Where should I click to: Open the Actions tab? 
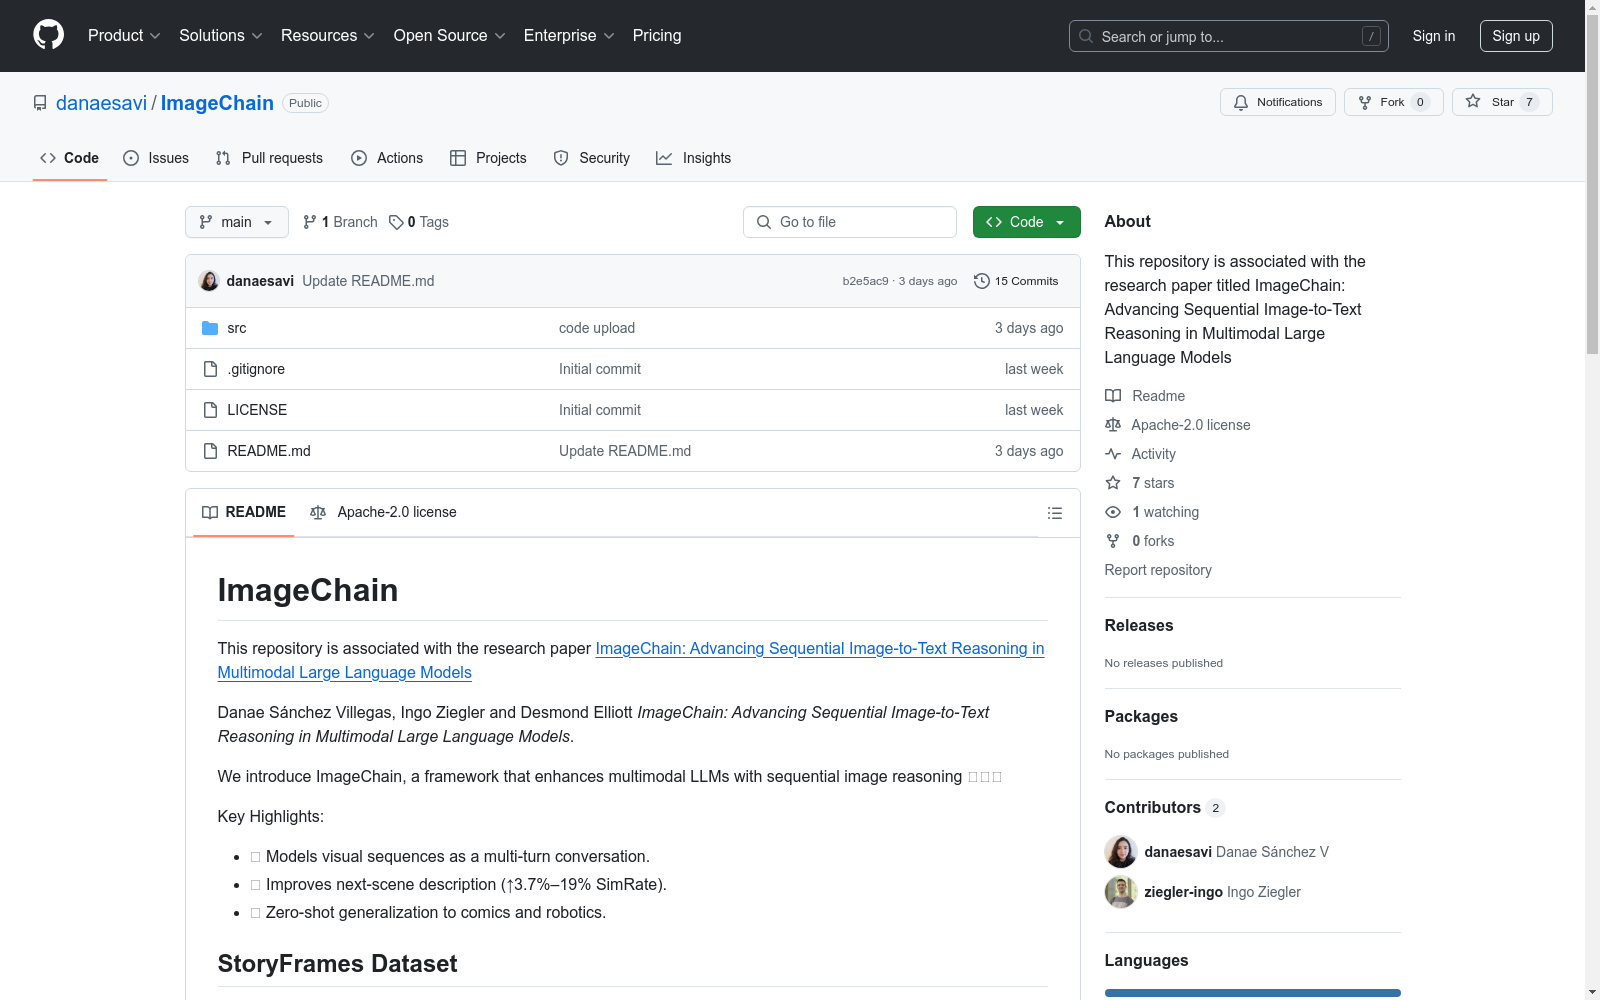(x=387, y=158)
